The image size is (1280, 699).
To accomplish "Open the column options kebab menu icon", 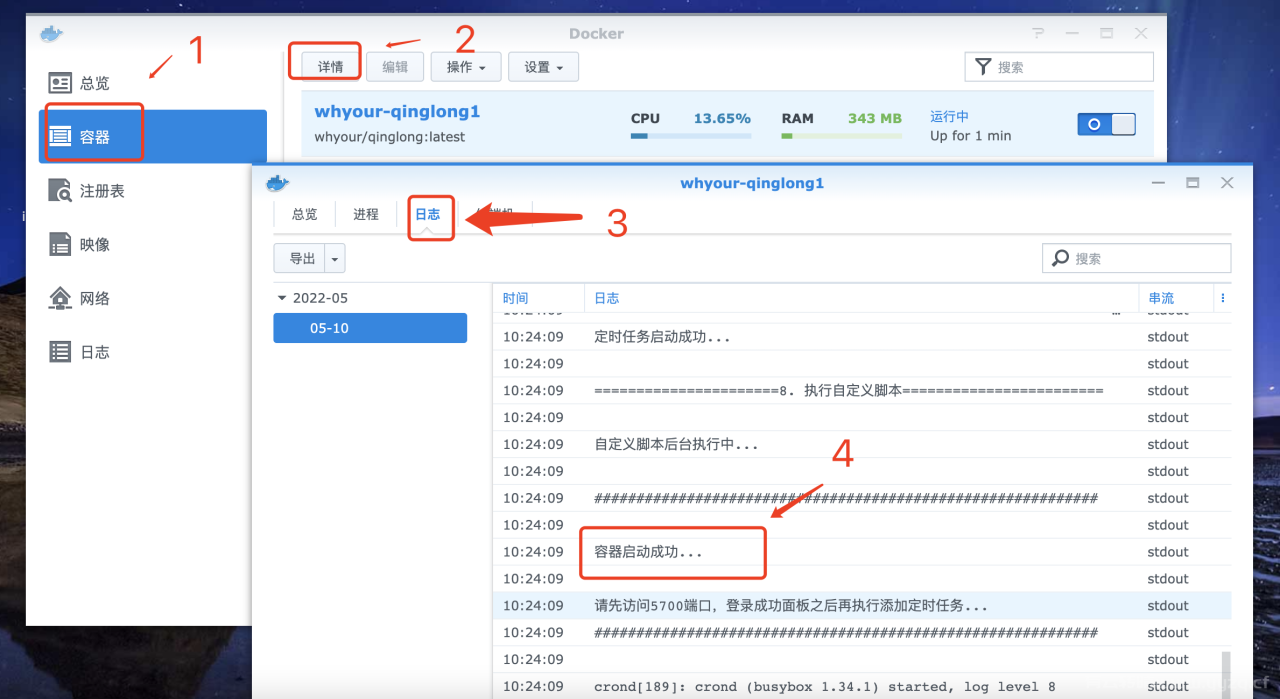I will [1221, 297].
